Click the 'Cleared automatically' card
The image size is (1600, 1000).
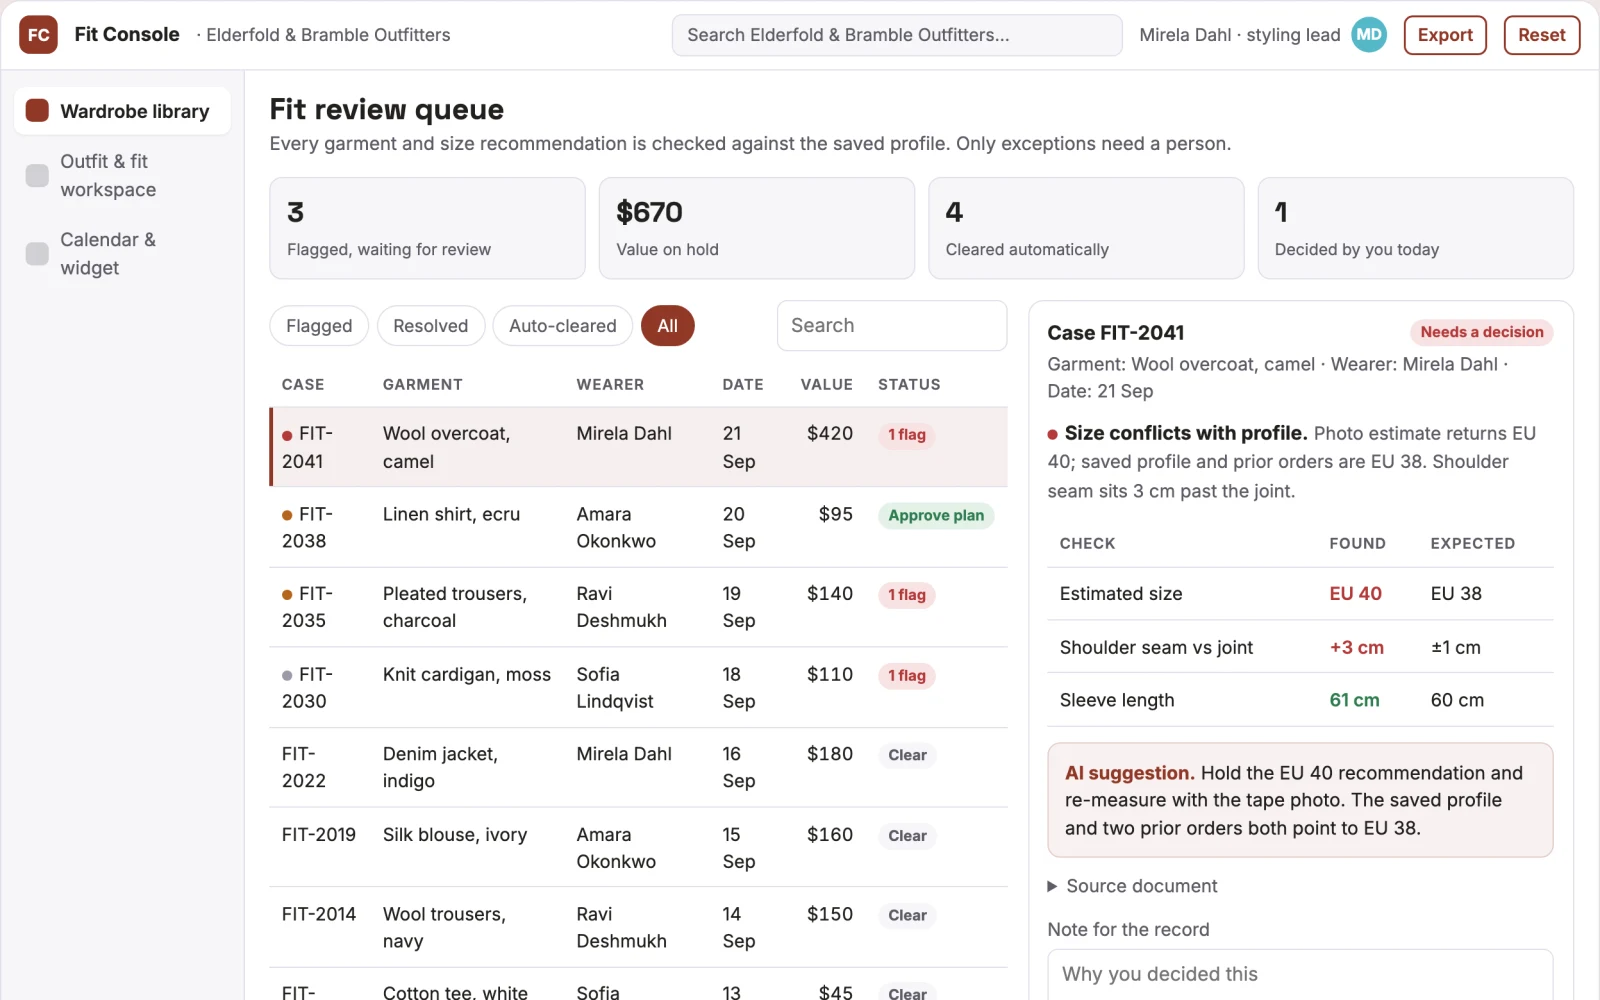point(1086,228)
